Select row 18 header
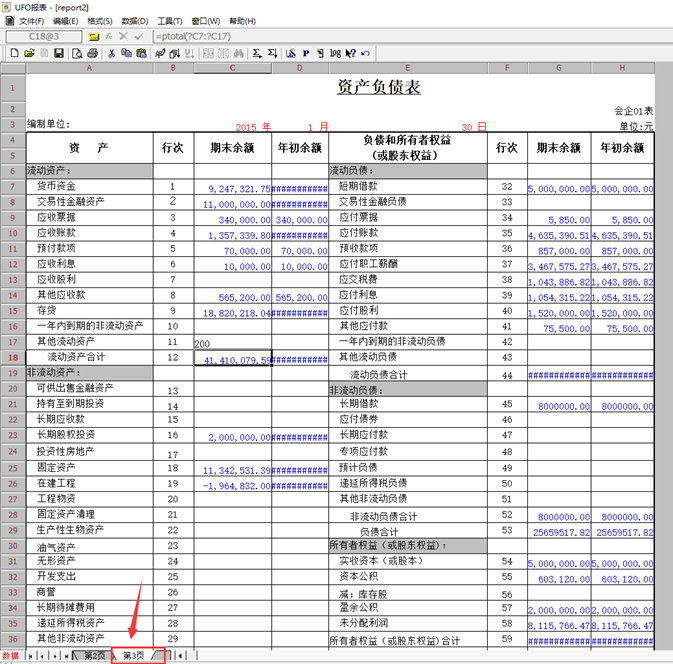The width and height of the screenshot is (673, 664). [13, 357]
